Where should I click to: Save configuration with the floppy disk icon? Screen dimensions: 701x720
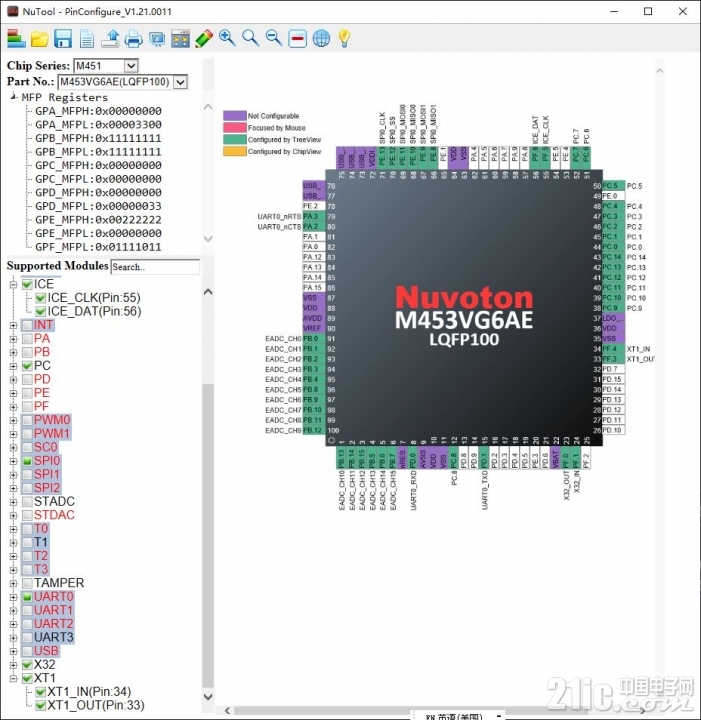63,39
